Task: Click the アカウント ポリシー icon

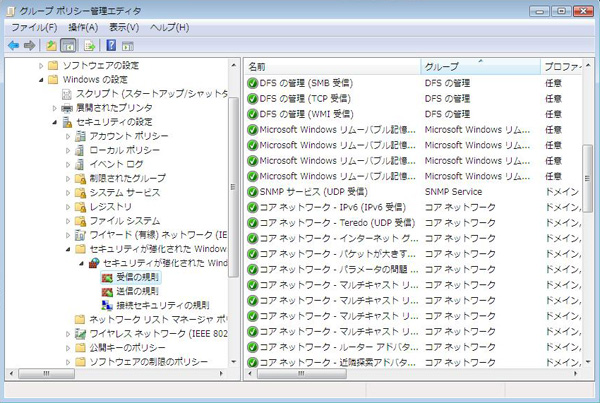Action: click(x=80, y=136)
